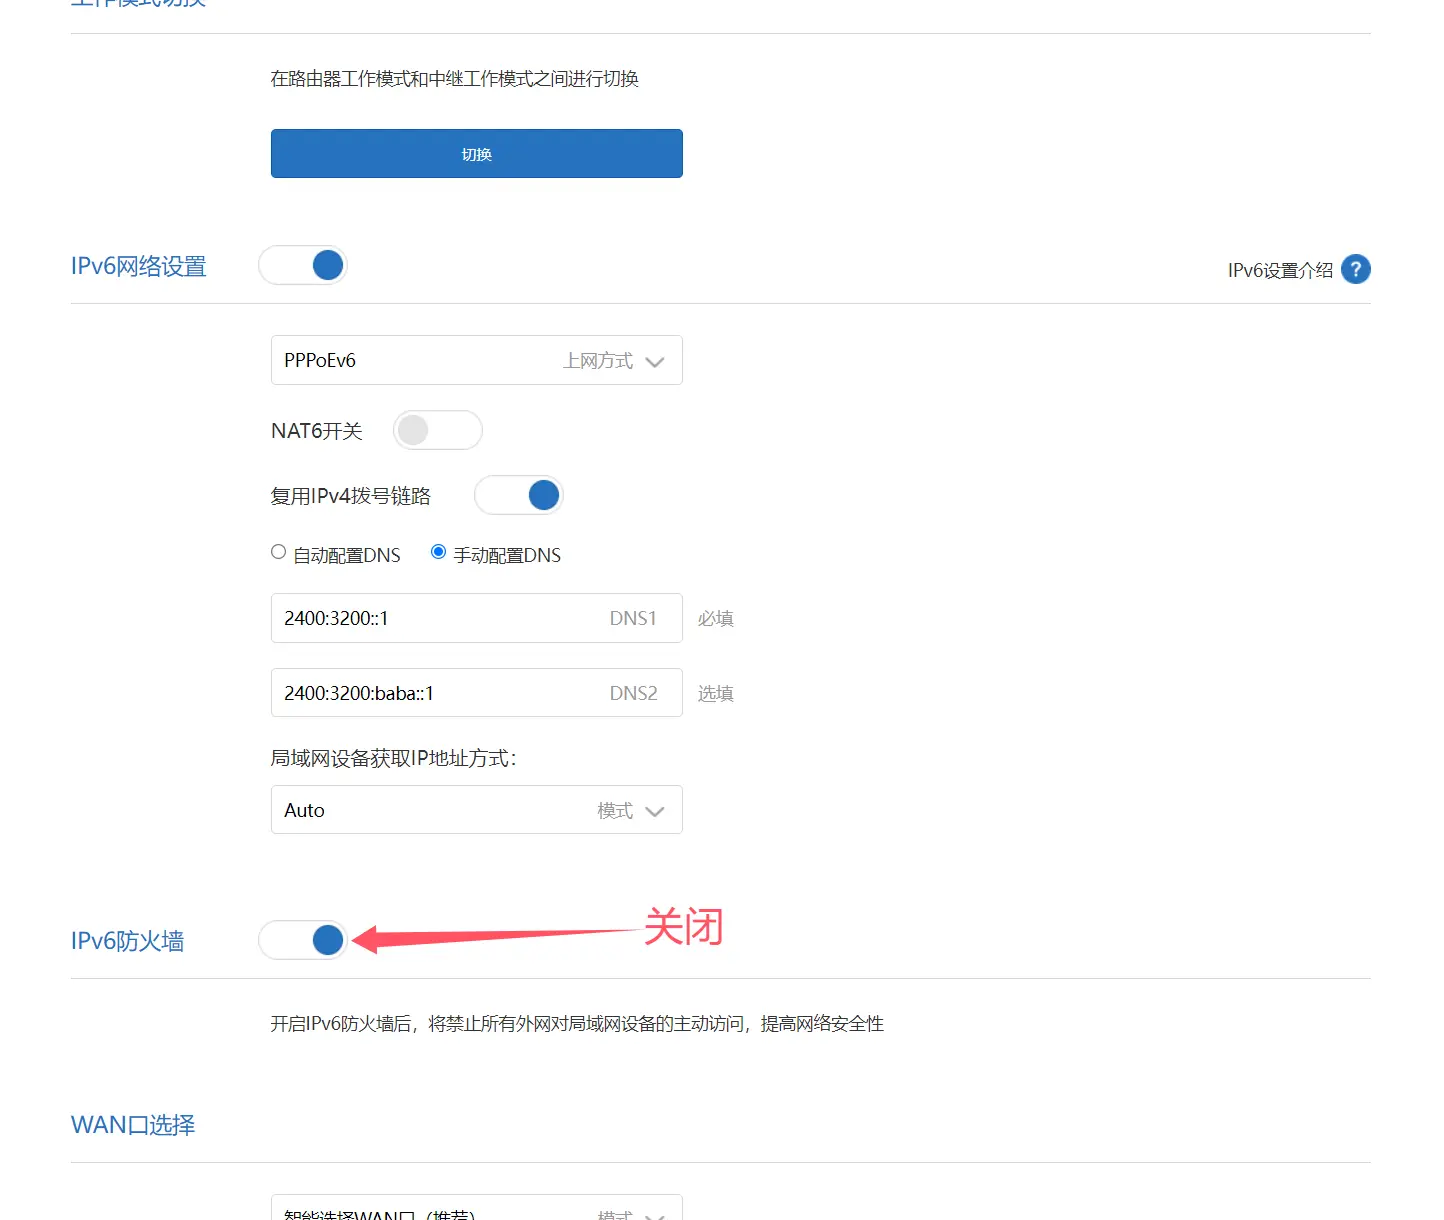Click the blue 切换 mode switch button
The height and width of the screenshot is (1220, 1444).
pyautogui.click(x=476, y=154)
